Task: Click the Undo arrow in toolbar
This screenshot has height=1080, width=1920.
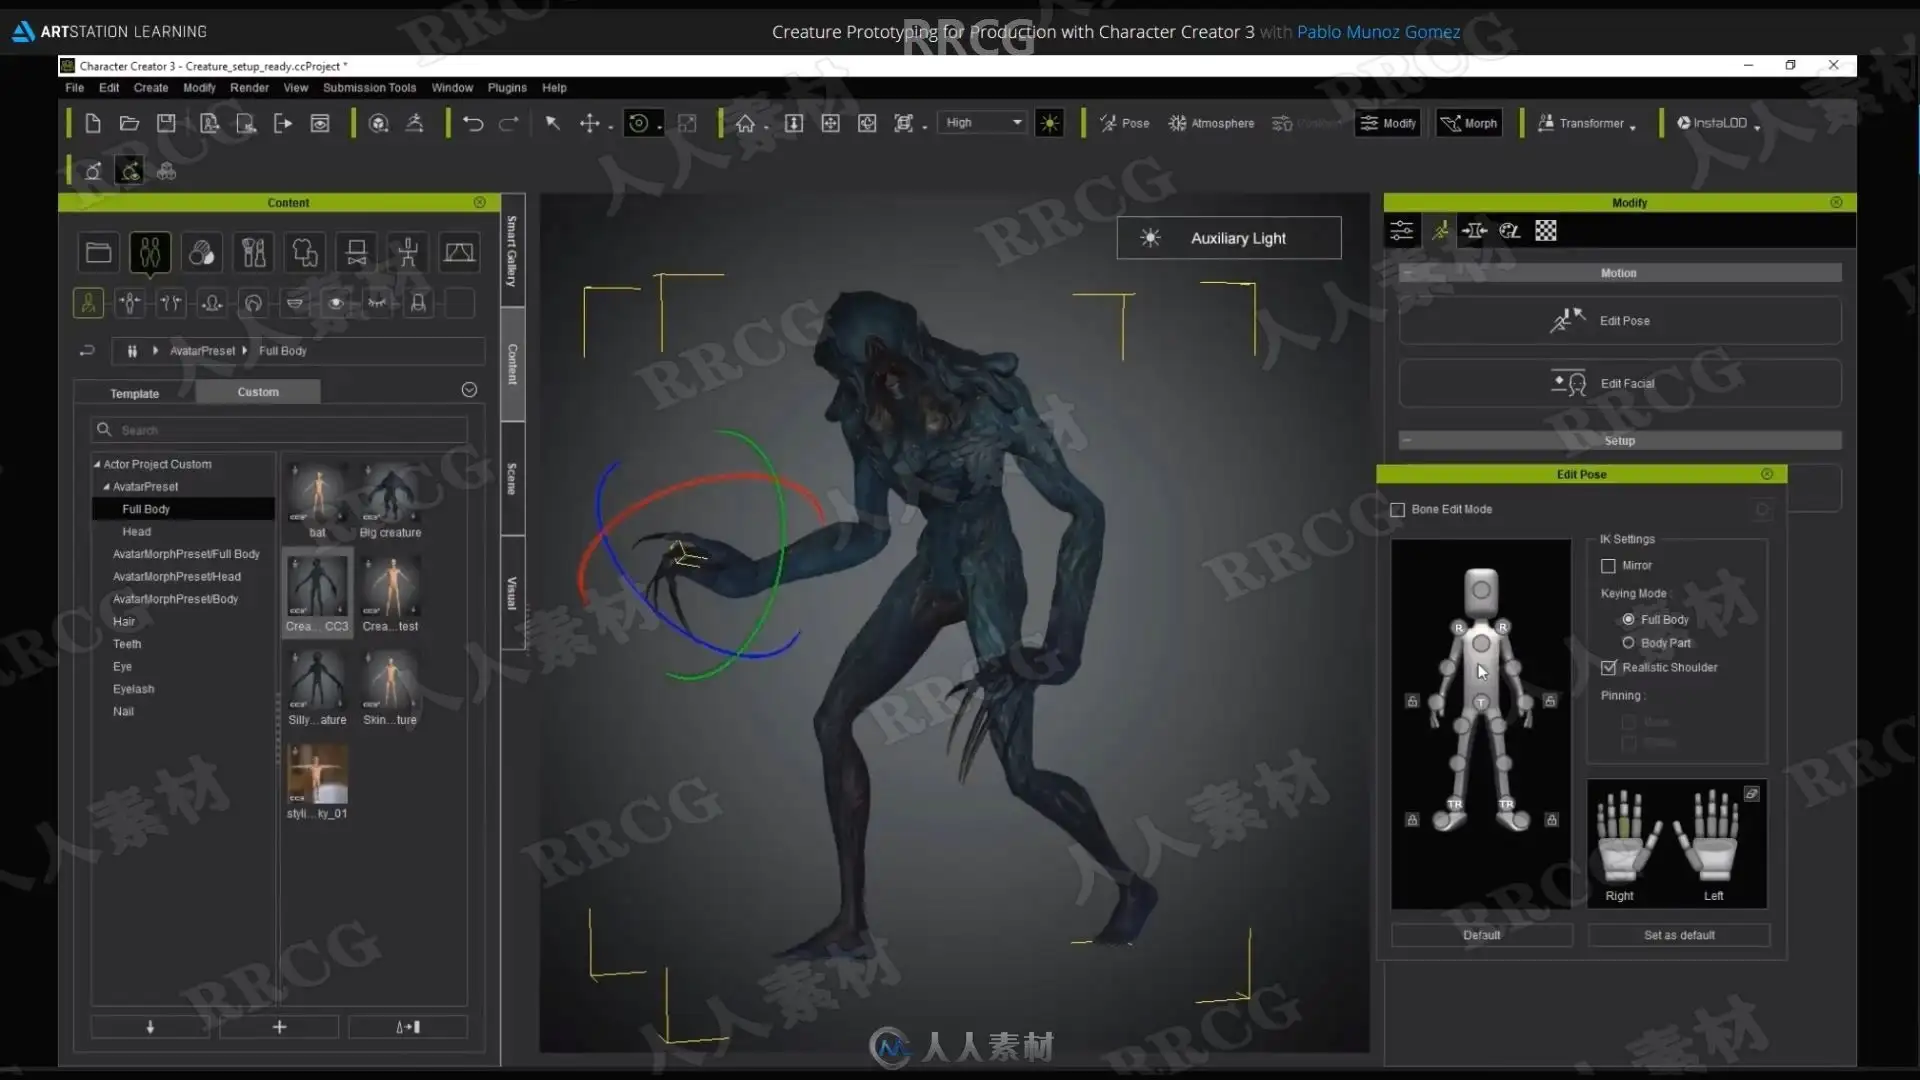Action: (x=473, y=123)
